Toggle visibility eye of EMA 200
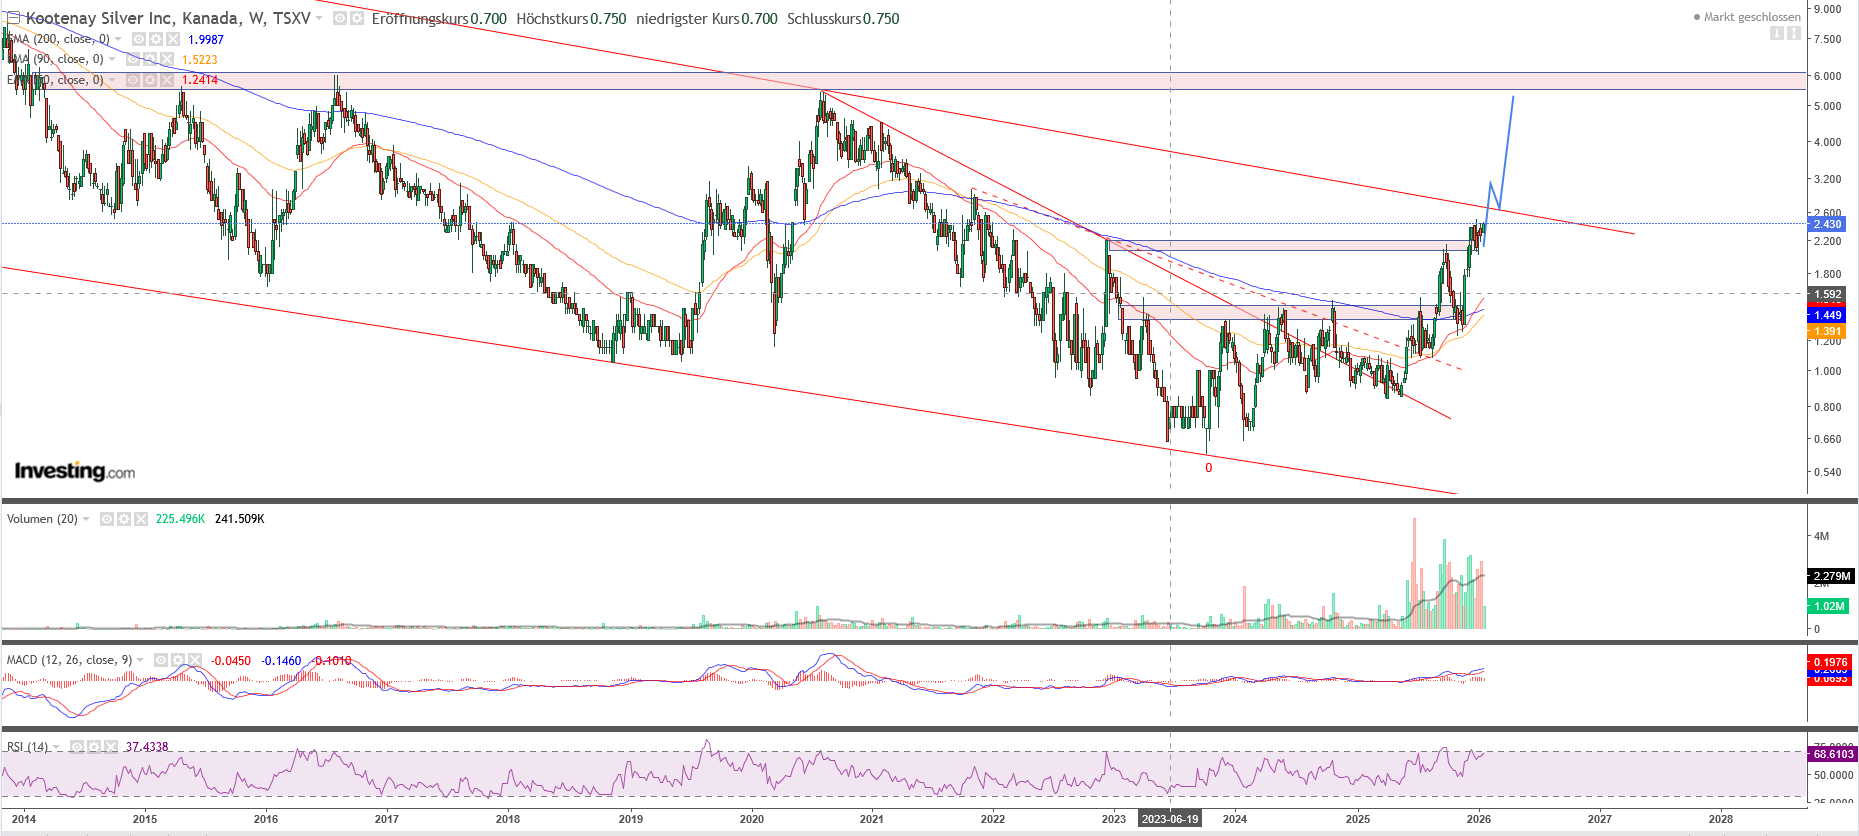Viewport: 1859px width, 836px height. pyautogui.click(x=139, y=39)
